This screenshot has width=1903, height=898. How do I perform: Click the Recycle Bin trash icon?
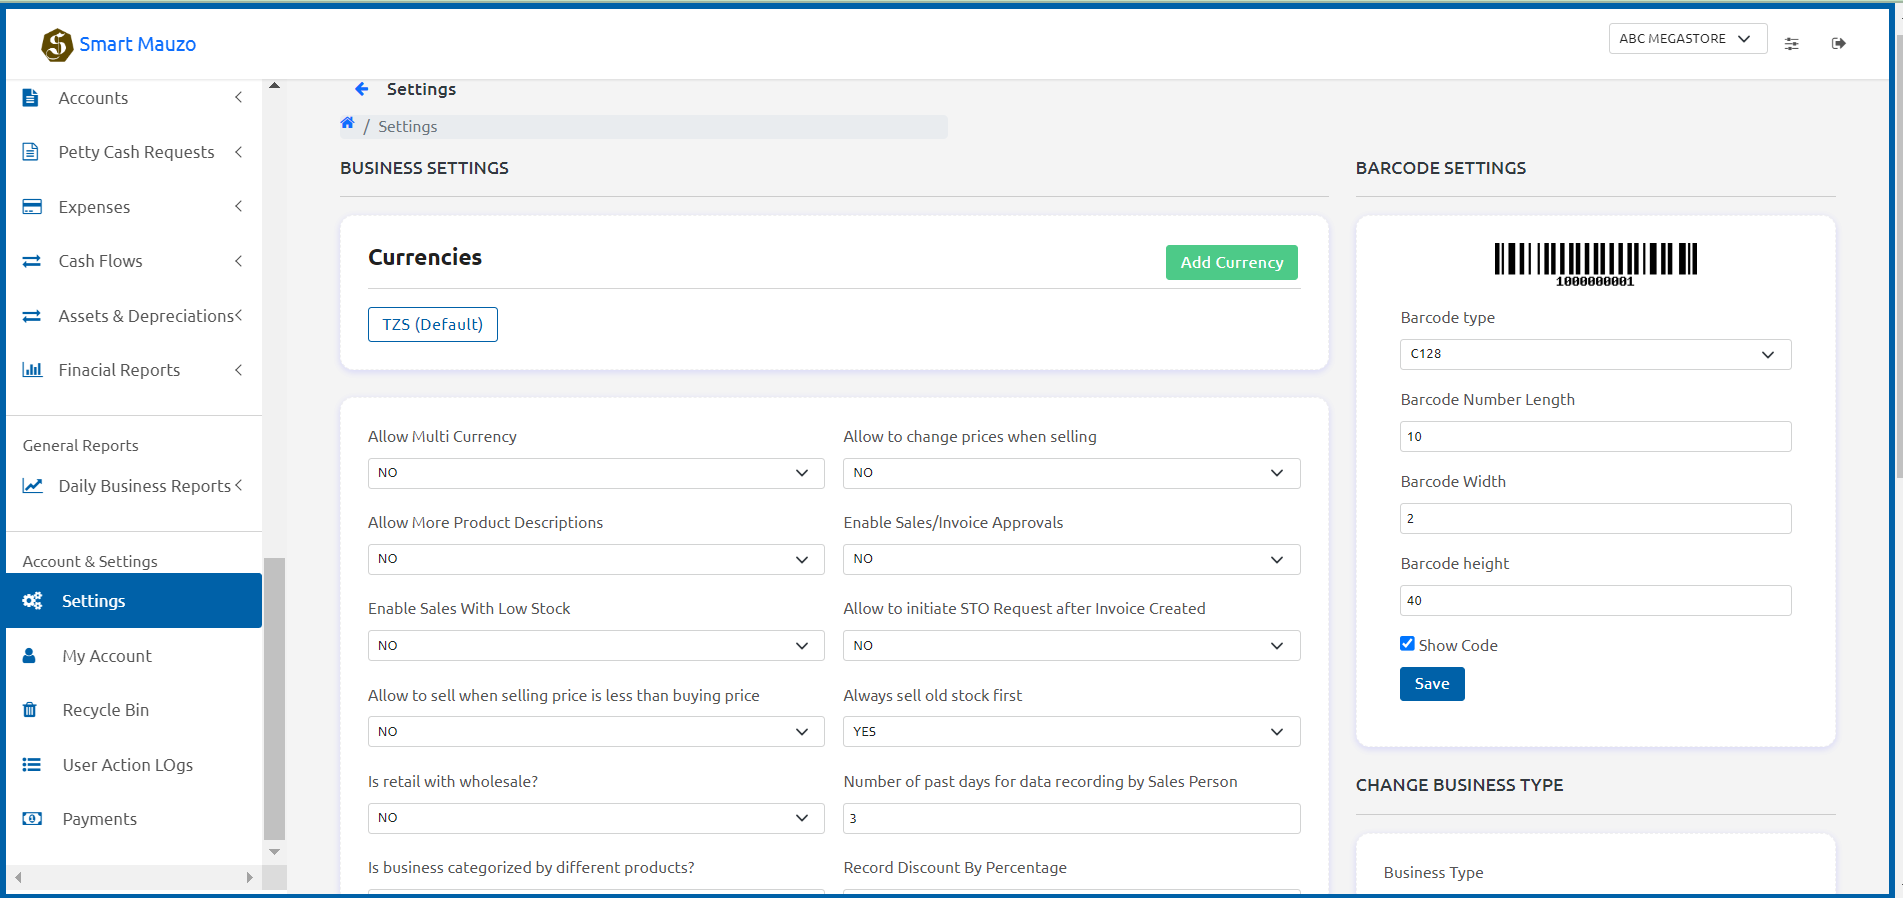point(30,710)
